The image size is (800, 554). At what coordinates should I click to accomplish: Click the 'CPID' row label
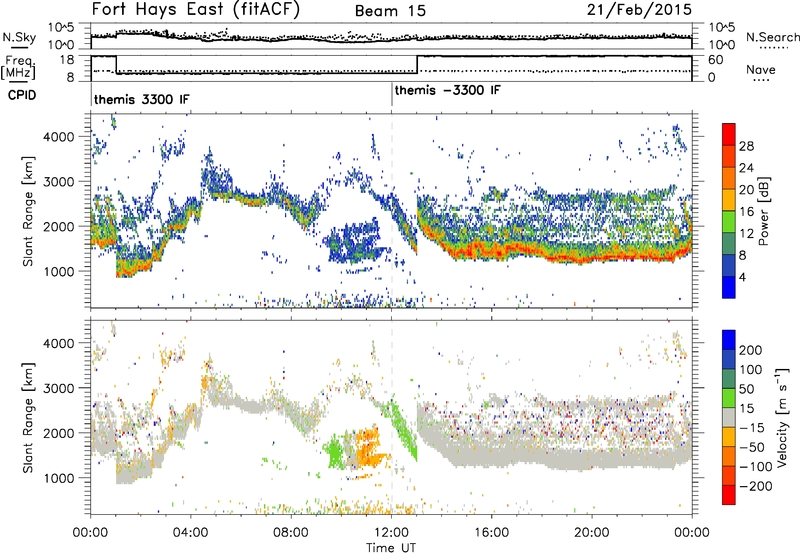[22, 95]
